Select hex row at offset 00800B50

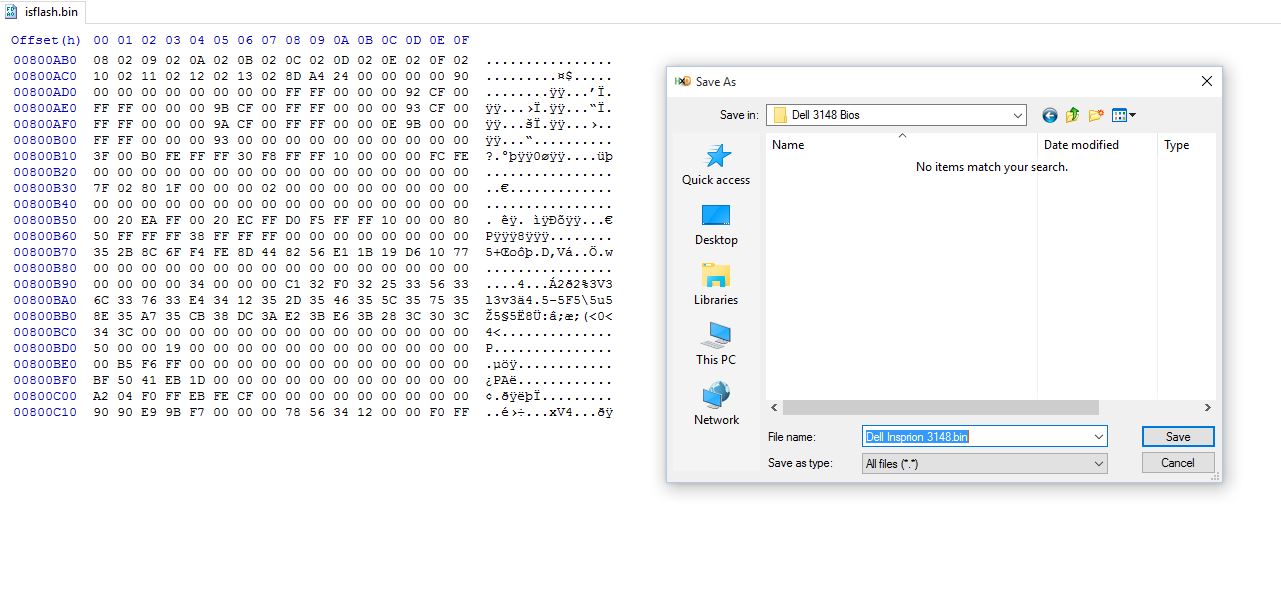pyautogui.click(x=312, y=221)
